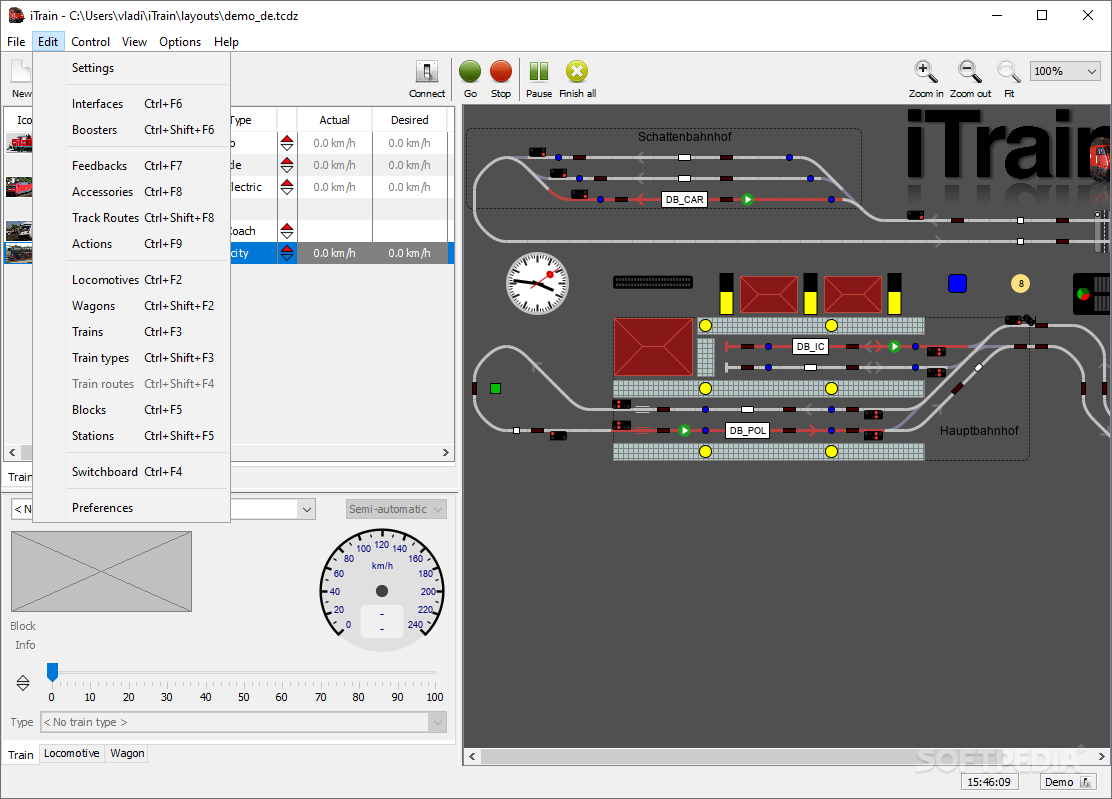The image size is (1112, 799).
Task: Click the Zoom in magnifier
Action: 925,72
